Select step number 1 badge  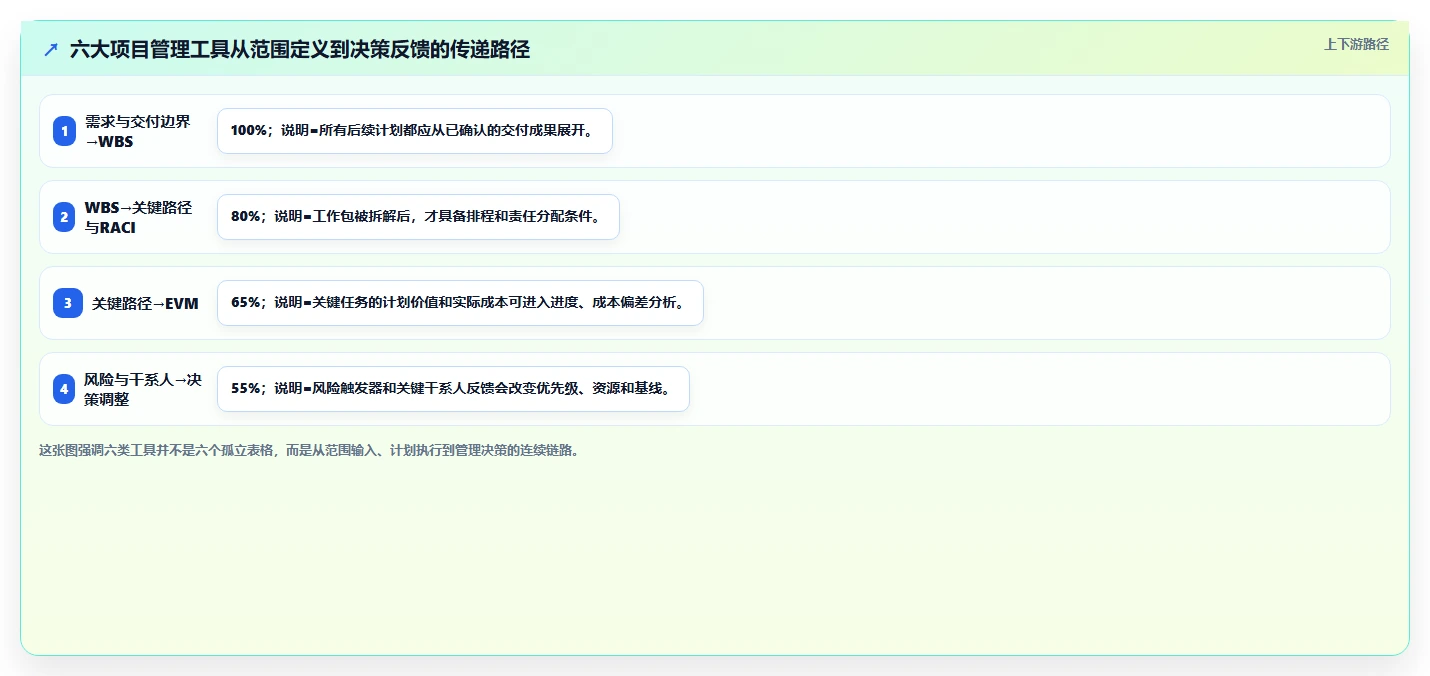coord(64,131)
